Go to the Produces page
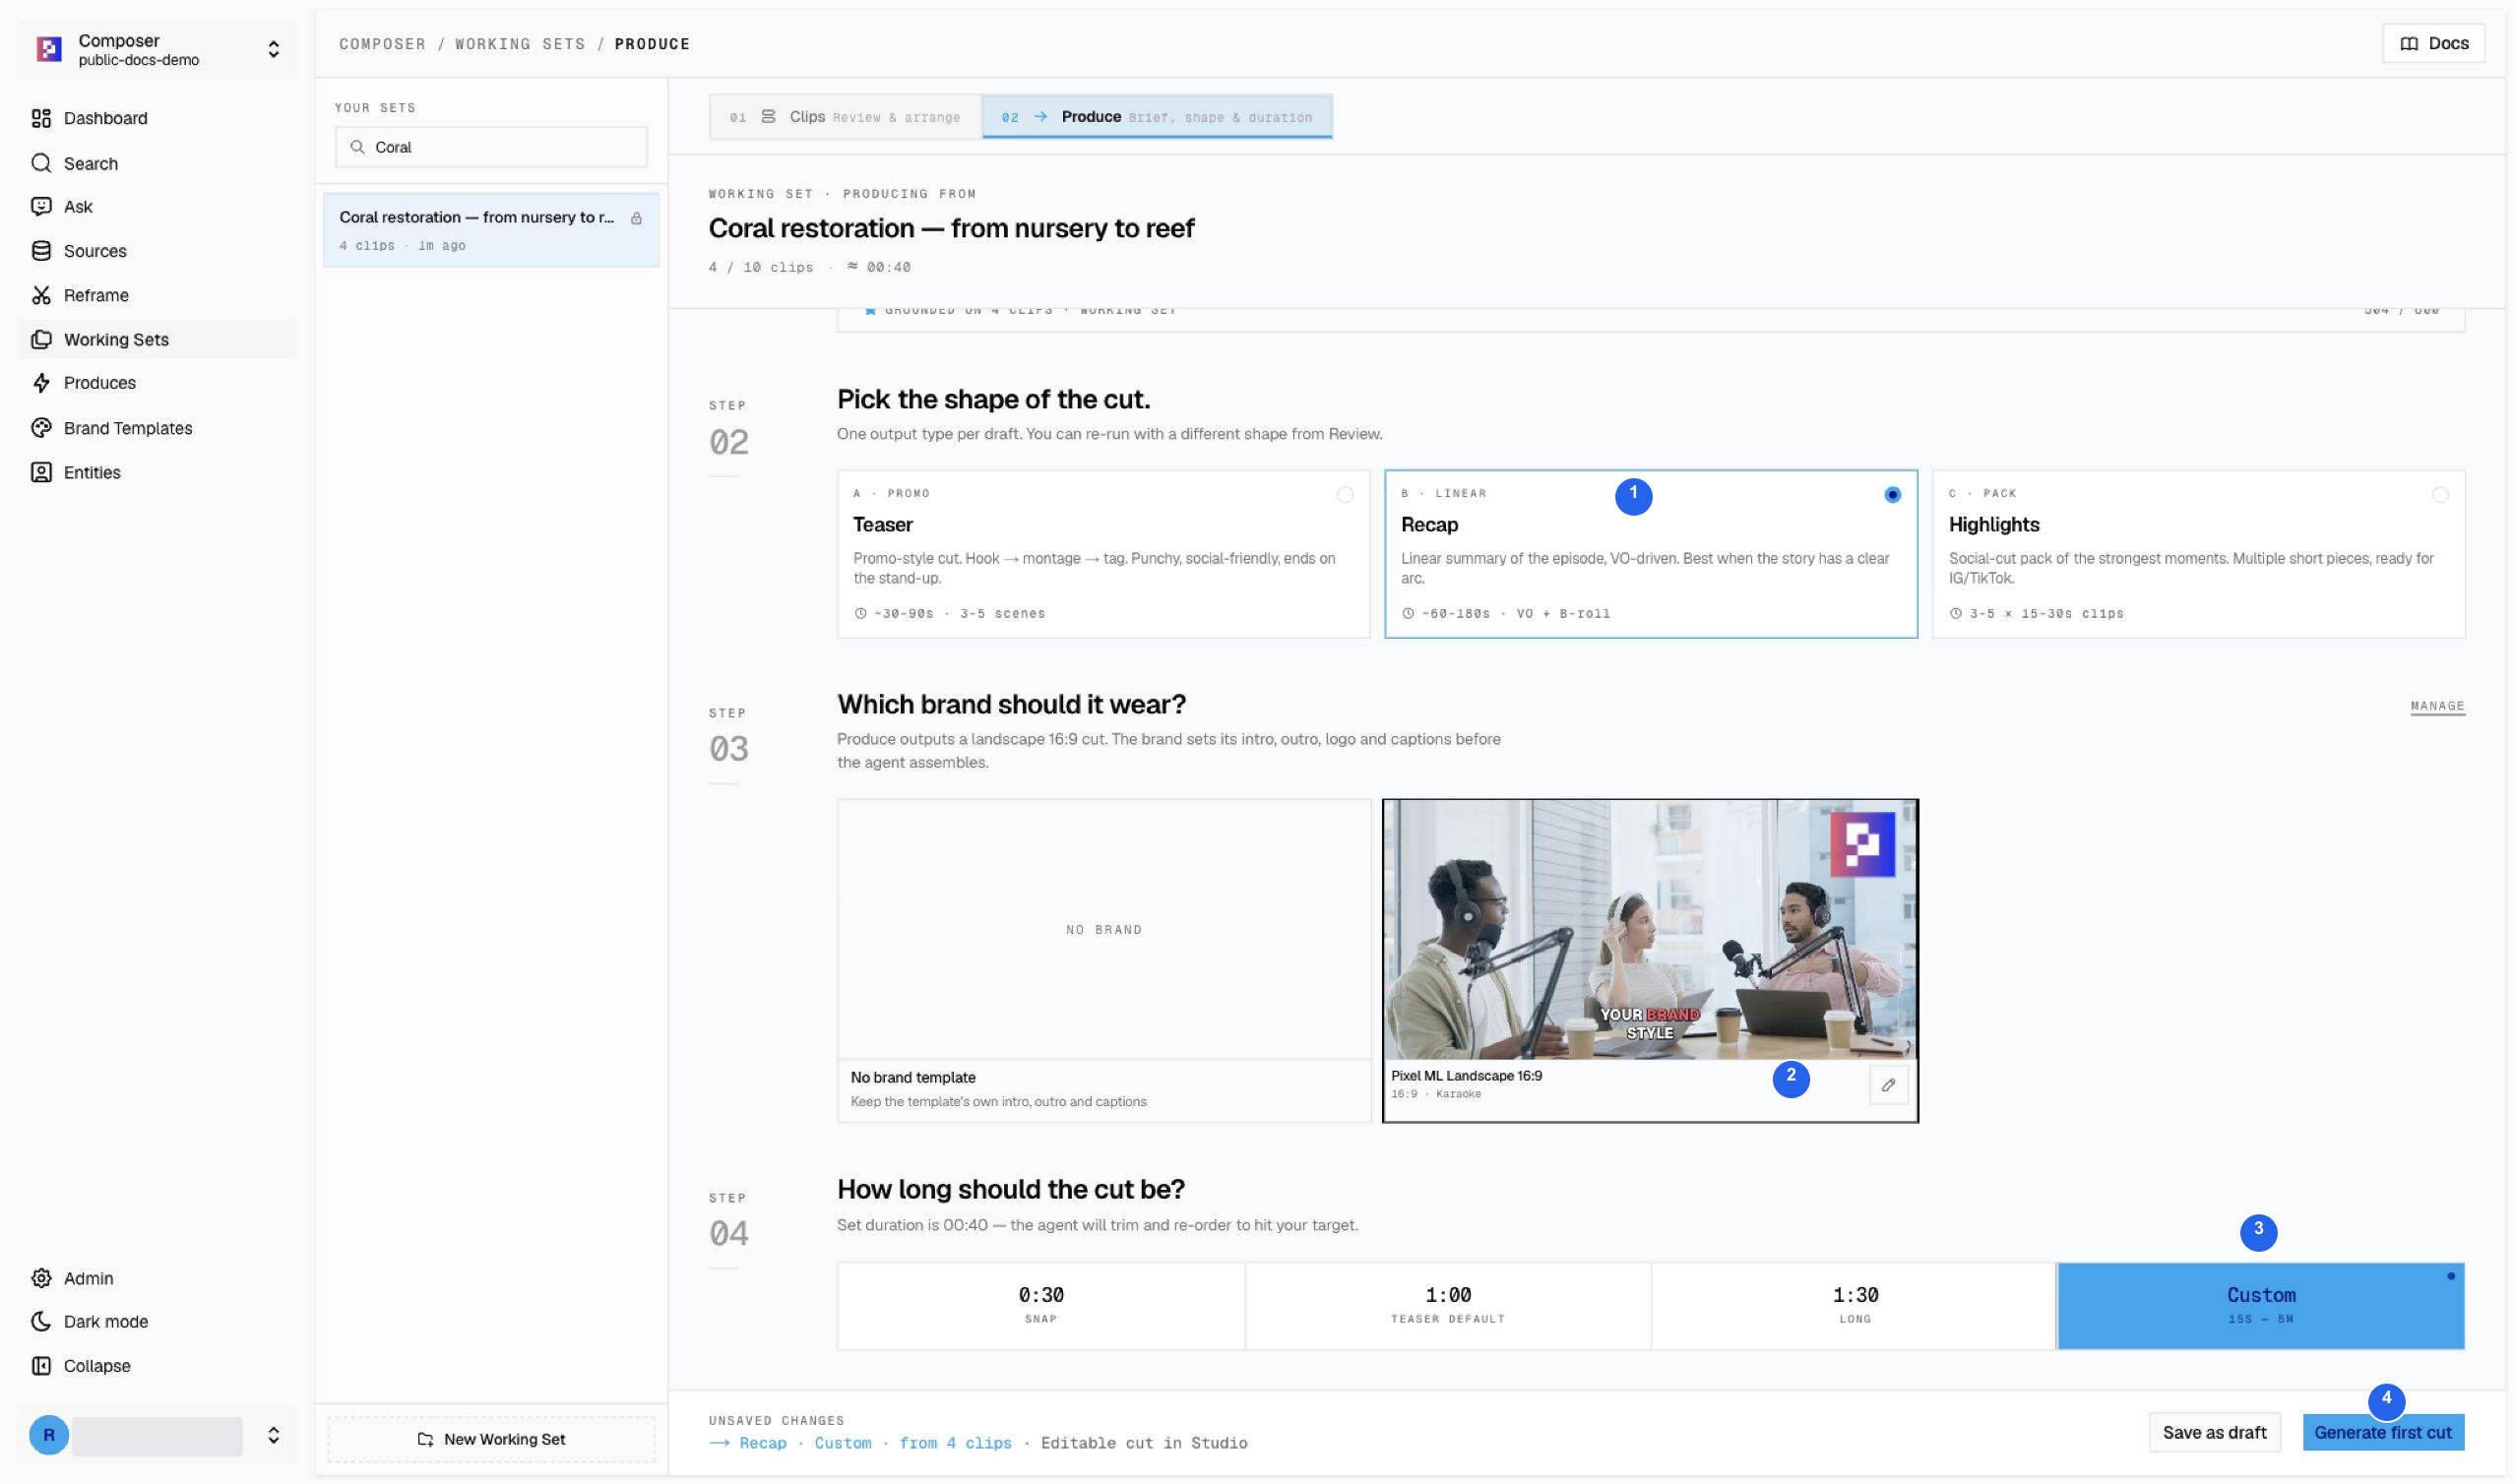Viewport: 2515px width, 1484px height. pos(157,383)
